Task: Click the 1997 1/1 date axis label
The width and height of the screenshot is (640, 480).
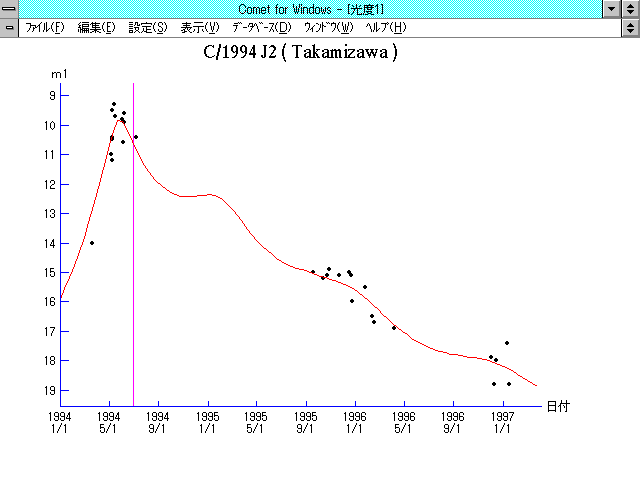Action: (502, 421)
